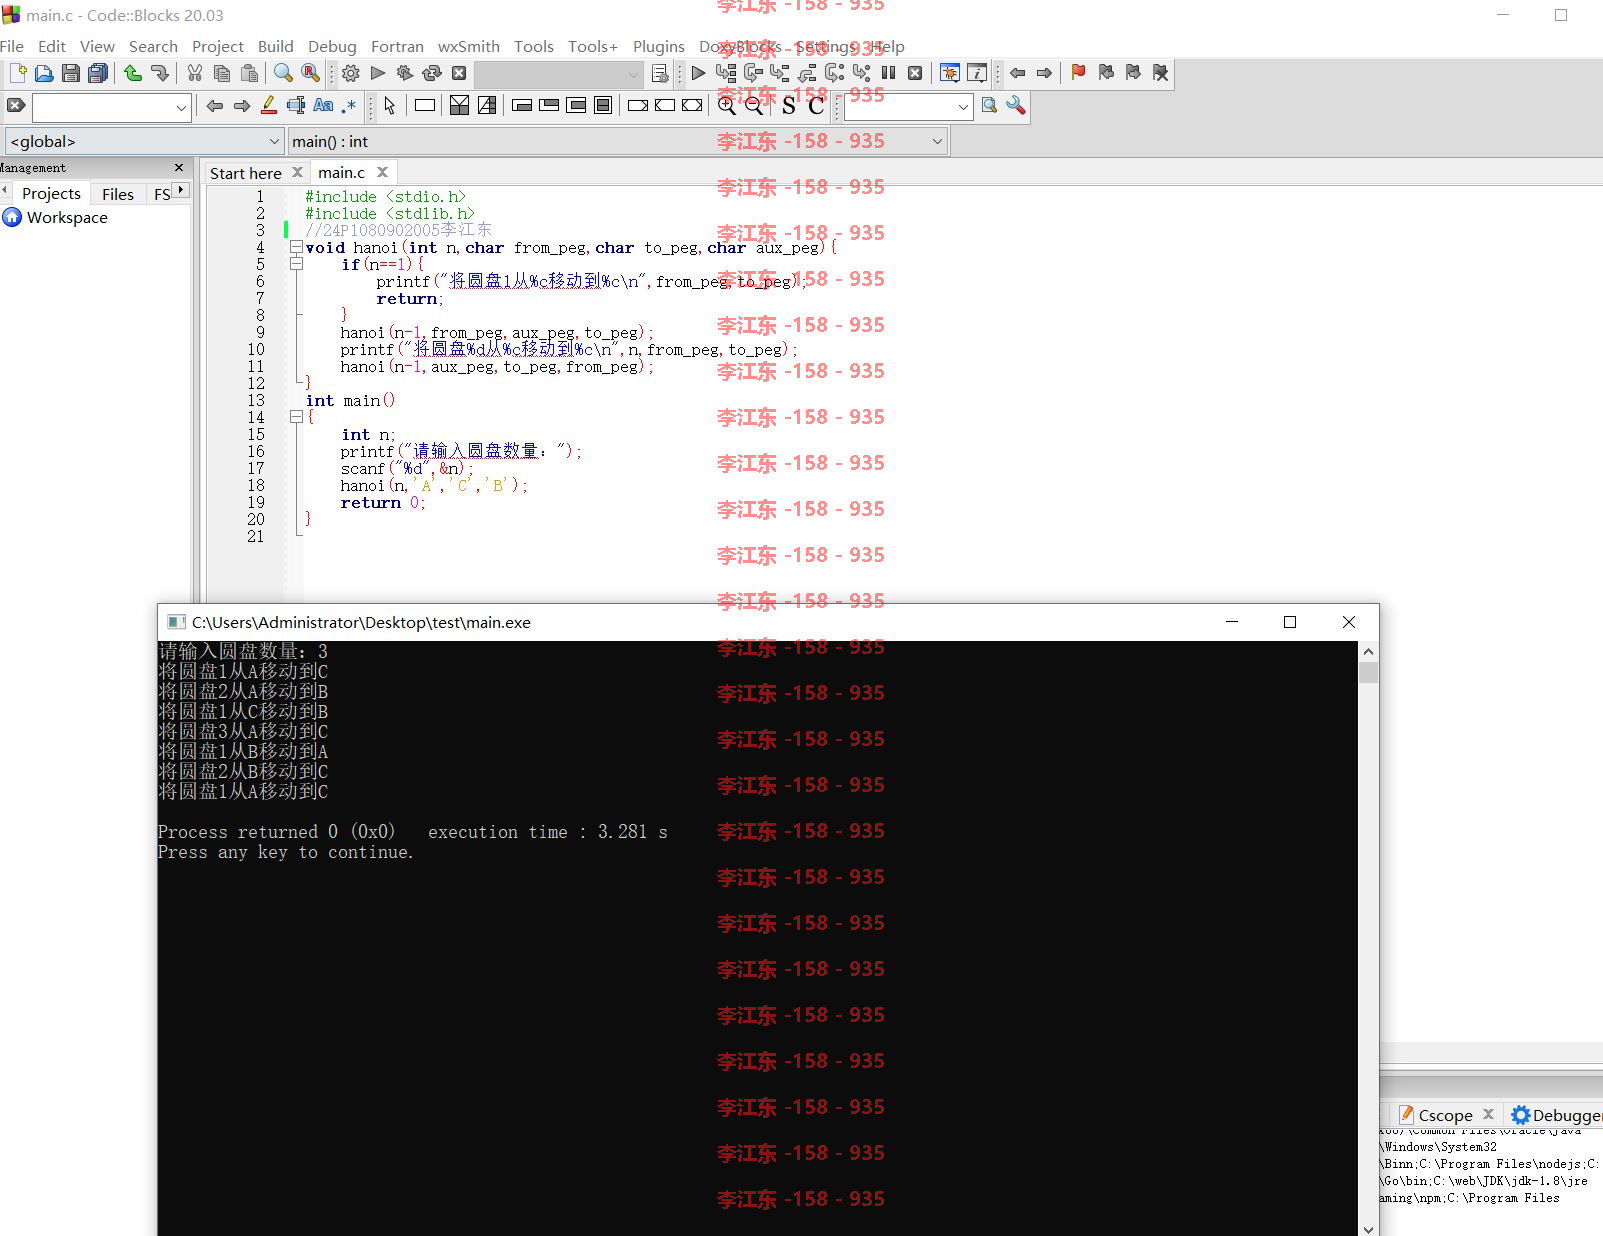This screenshot has width=1603, height=1236.
Task: Undo the last edit
Action: (x=133, y=73)
